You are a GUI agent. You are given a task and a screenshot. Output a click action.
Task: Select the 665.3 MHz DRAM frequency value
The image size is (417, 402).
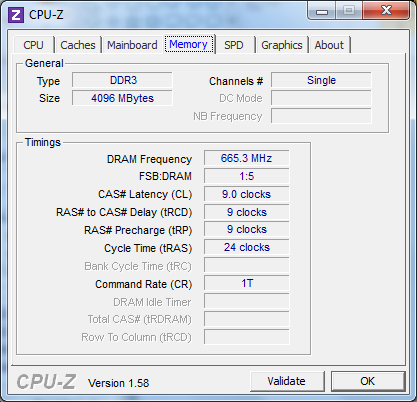pyautogui.click(x=247, y=158)
